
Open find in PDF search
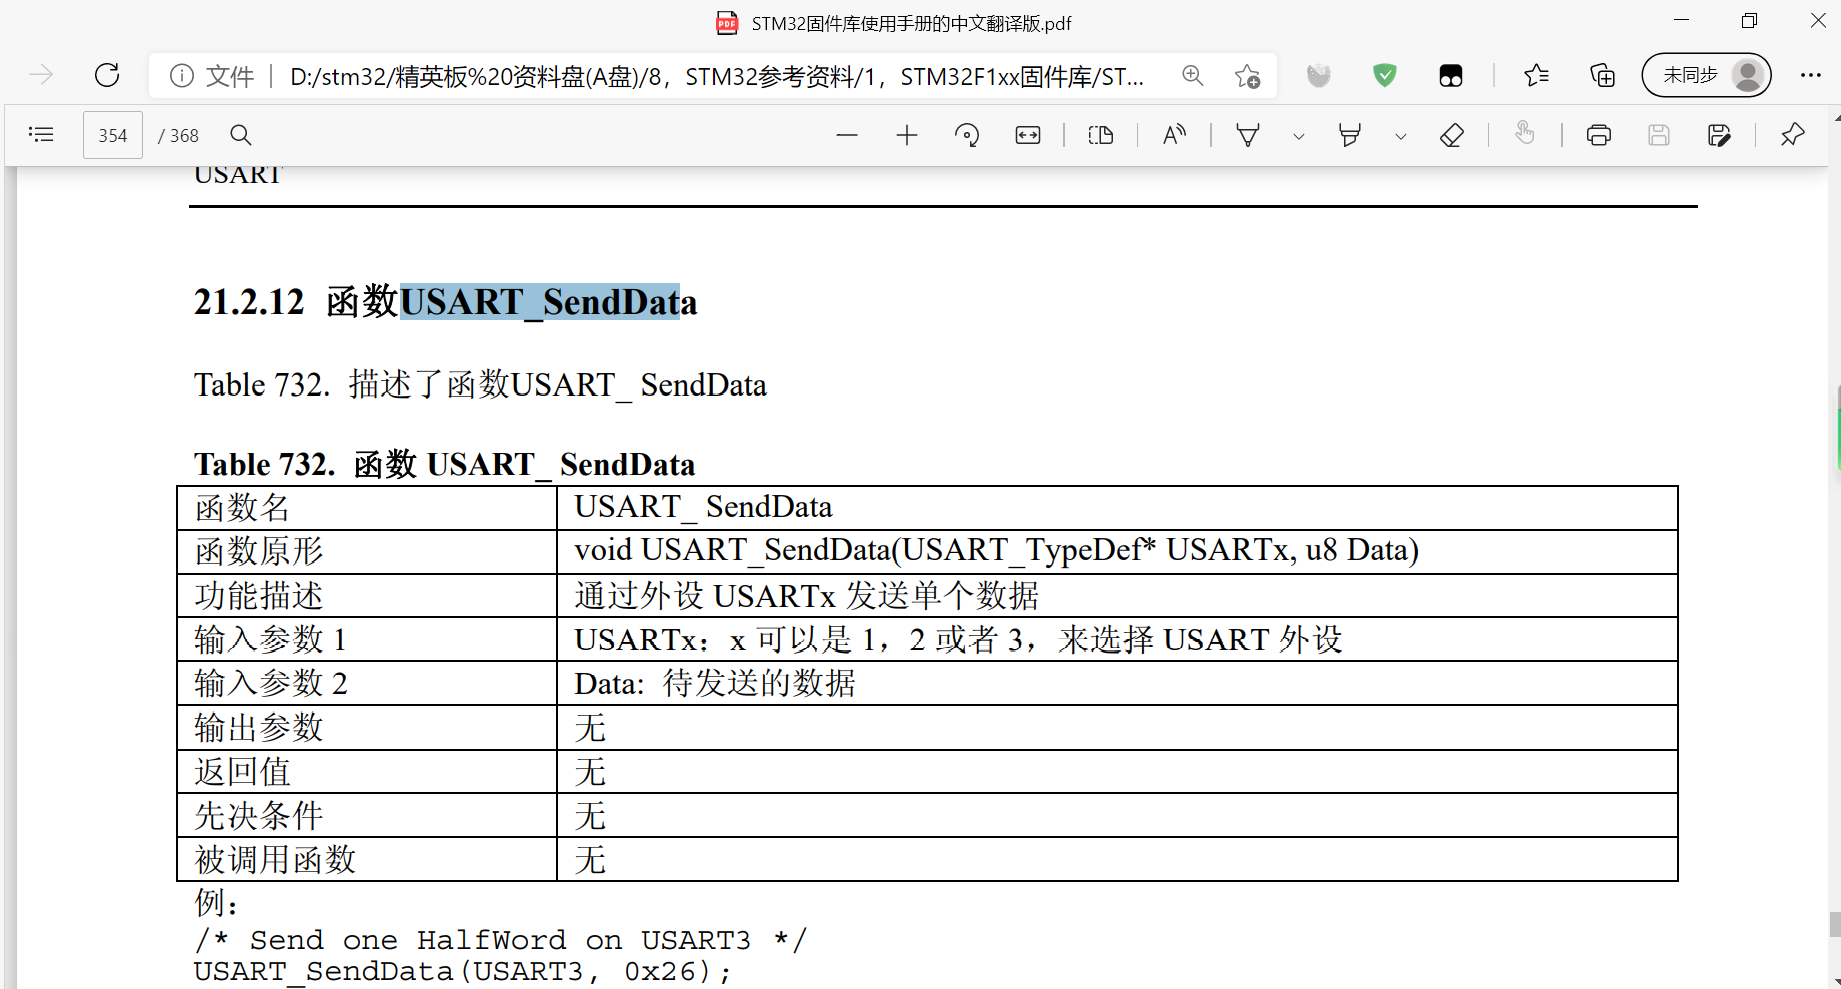point(241,135)
